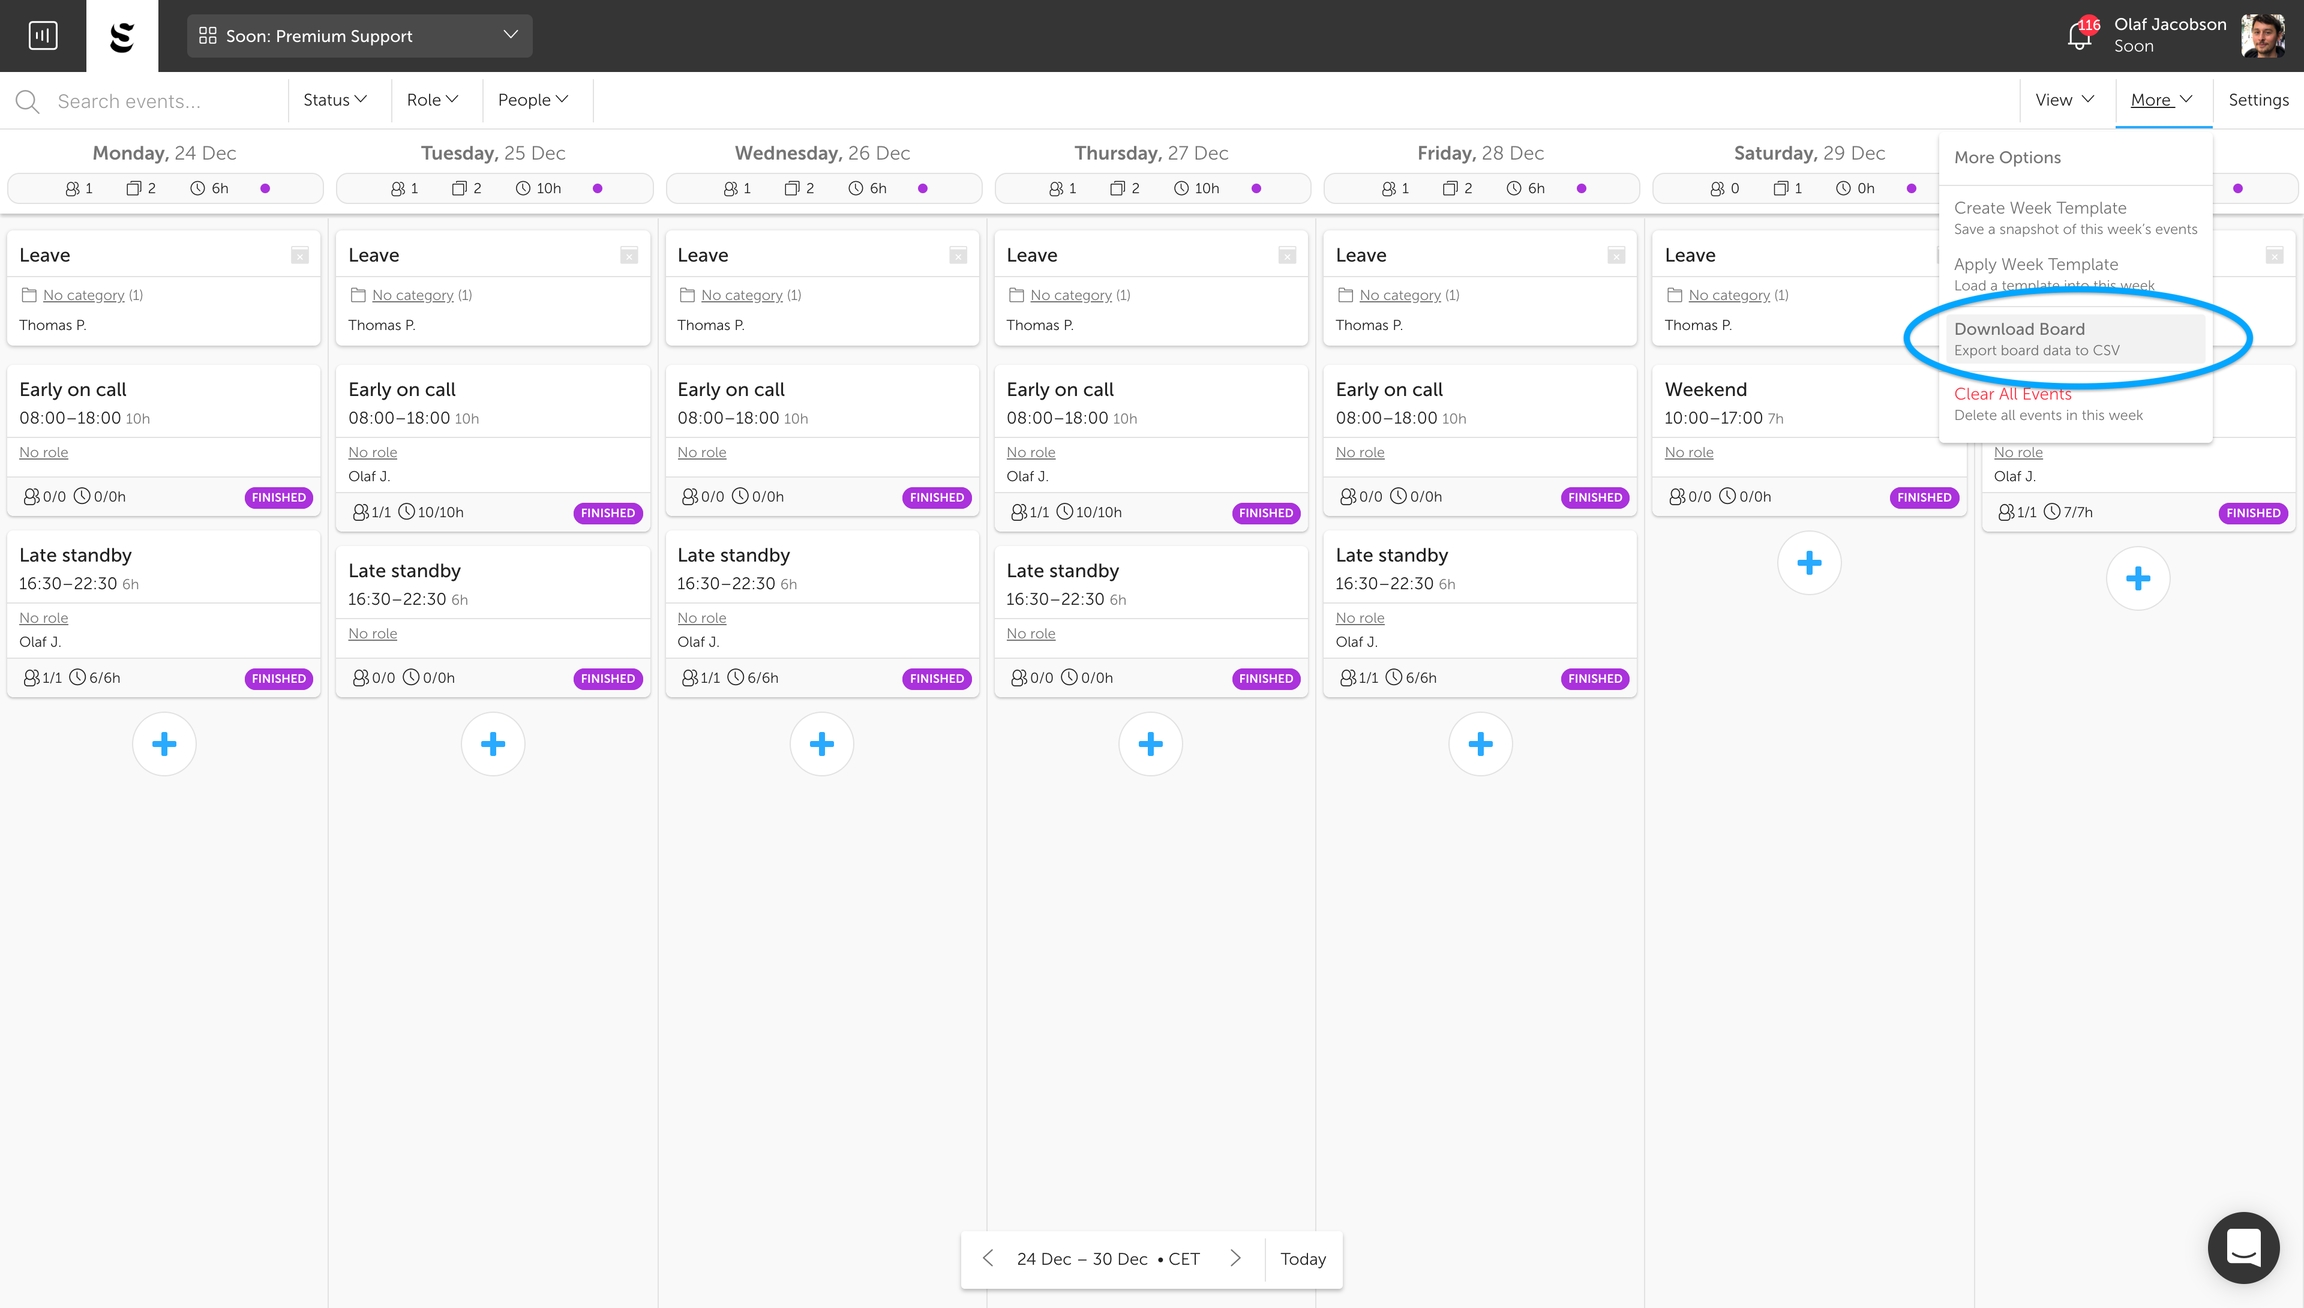Viewport: 2304px width, 1308px height.
Task: Click the sidebar panel toggle icon
Action: [x=43, y=36]
